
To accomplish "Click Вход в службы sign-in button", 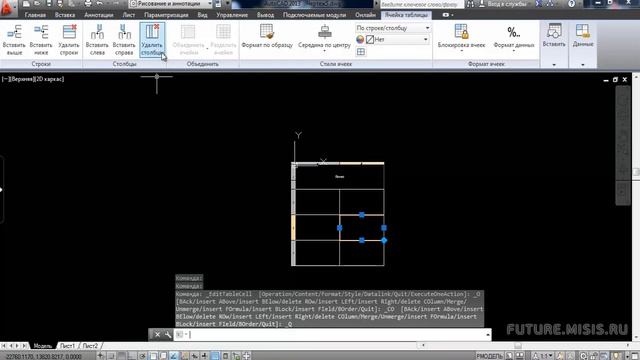I will (x=503, y=4).
